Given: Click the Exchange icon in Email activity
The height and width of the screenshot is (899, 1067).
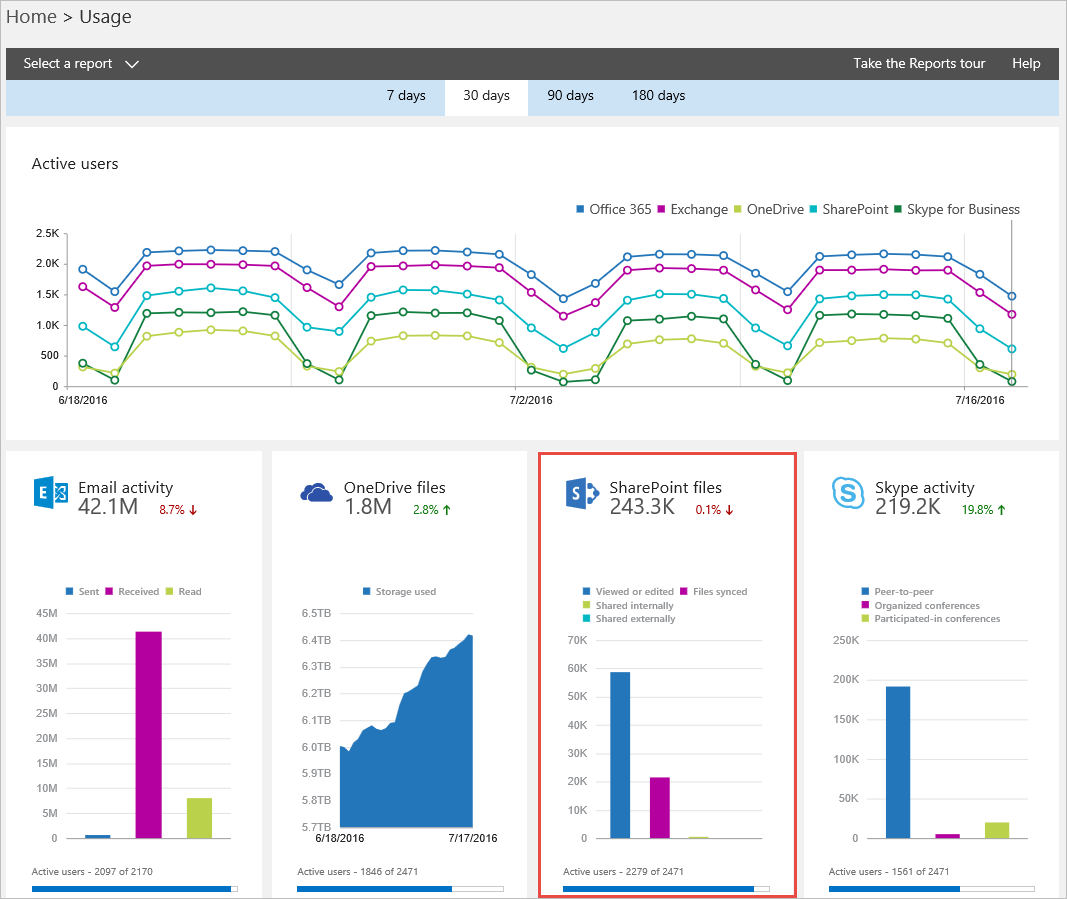Looking at the screenshot, I should point(49,492).
